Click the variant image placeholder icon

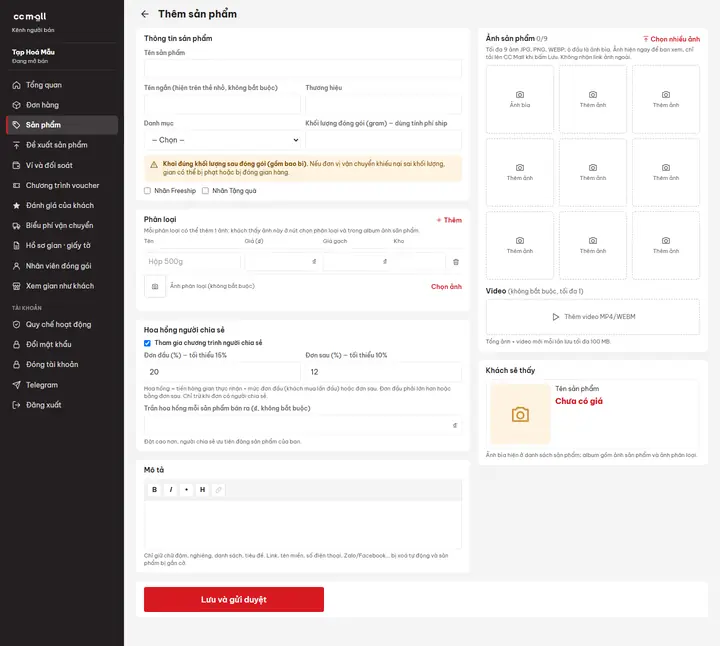point(155,286)
